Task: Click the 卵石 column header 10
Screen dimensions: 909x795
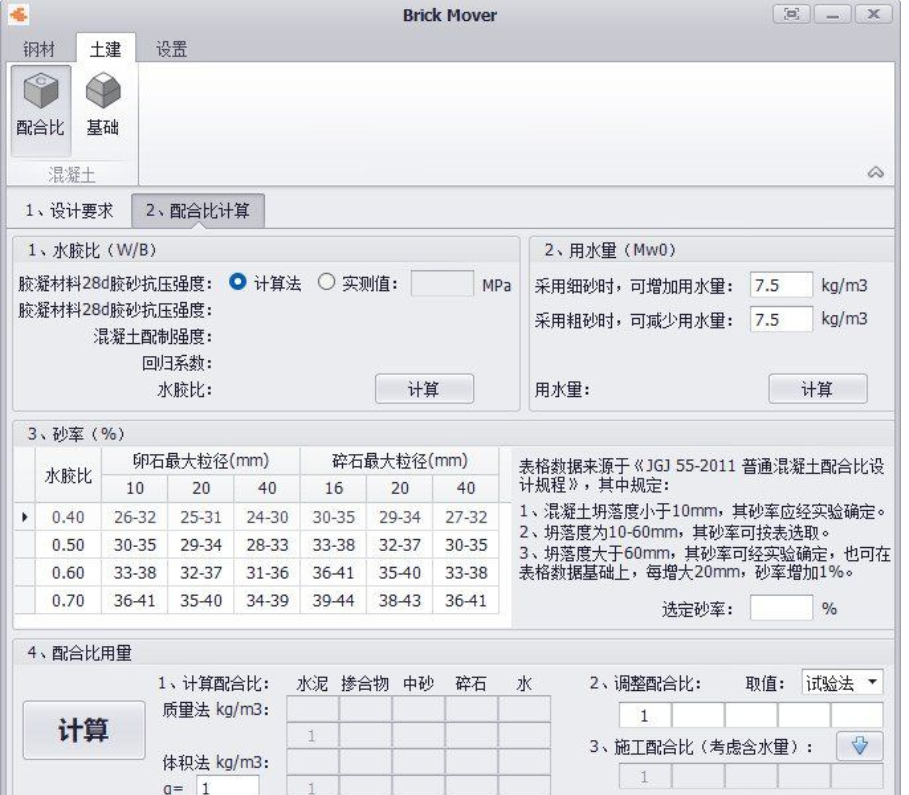Action: coord(134,488)
